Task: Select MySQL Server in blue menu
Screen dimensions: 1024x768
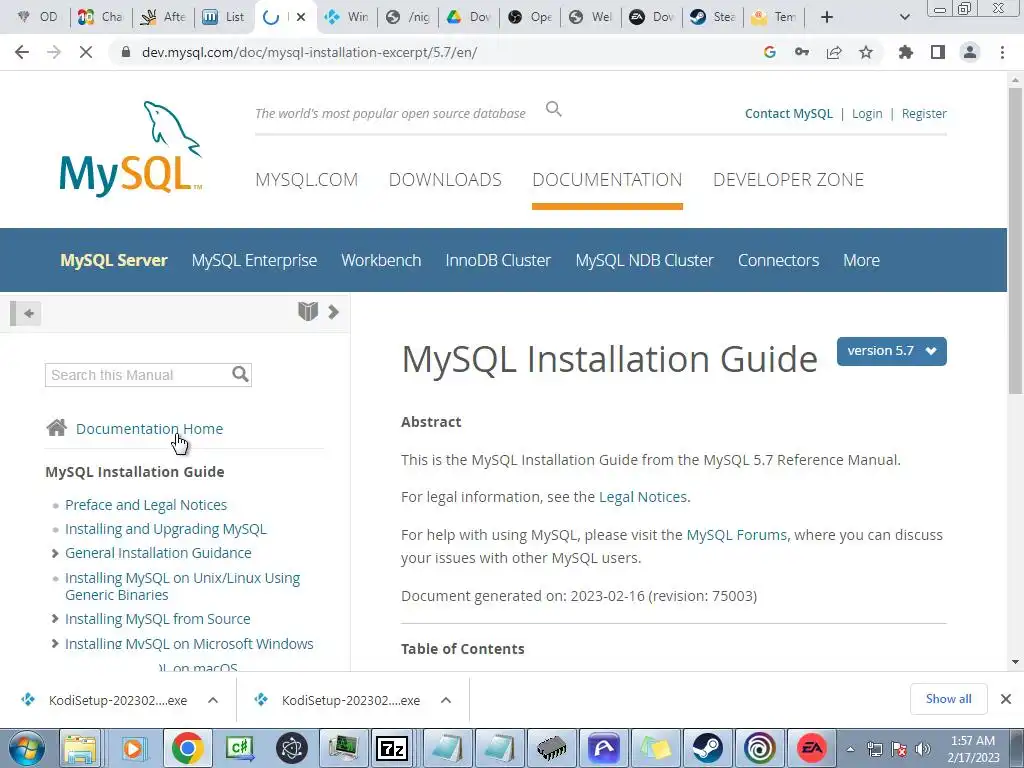Action: pyautogui.click(x=114, y=260)
